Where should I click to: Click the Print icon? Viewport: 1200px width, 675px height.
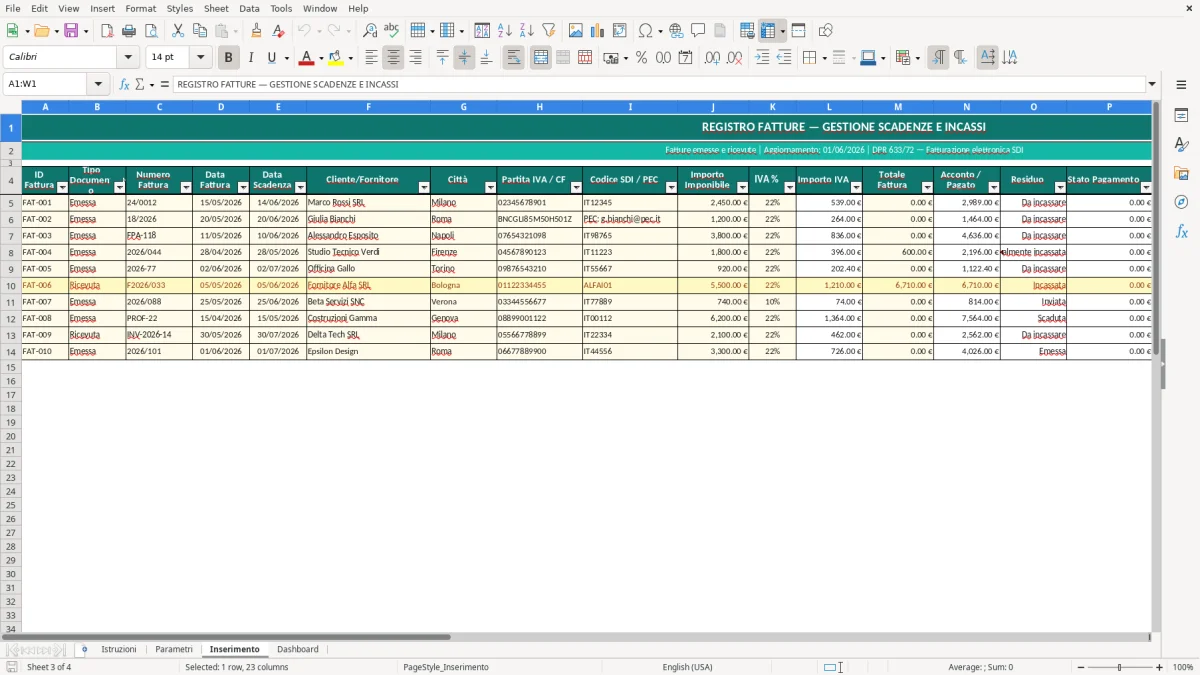[129, 31]
